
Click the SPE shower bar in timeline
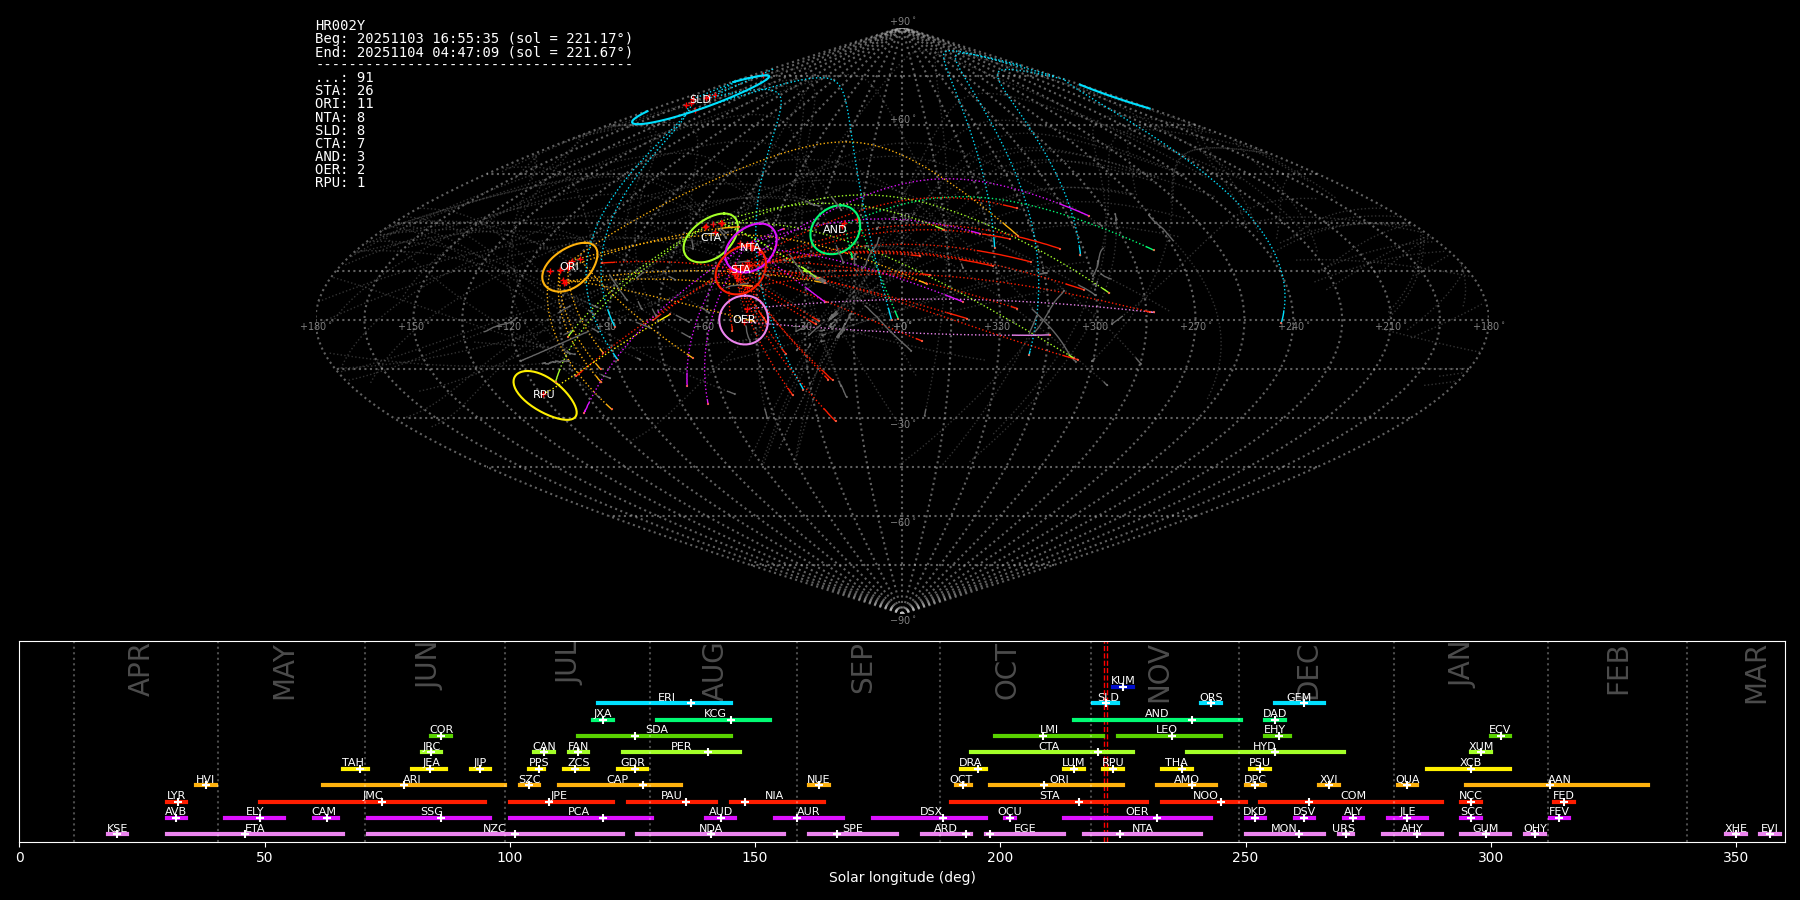click(853, 834)
